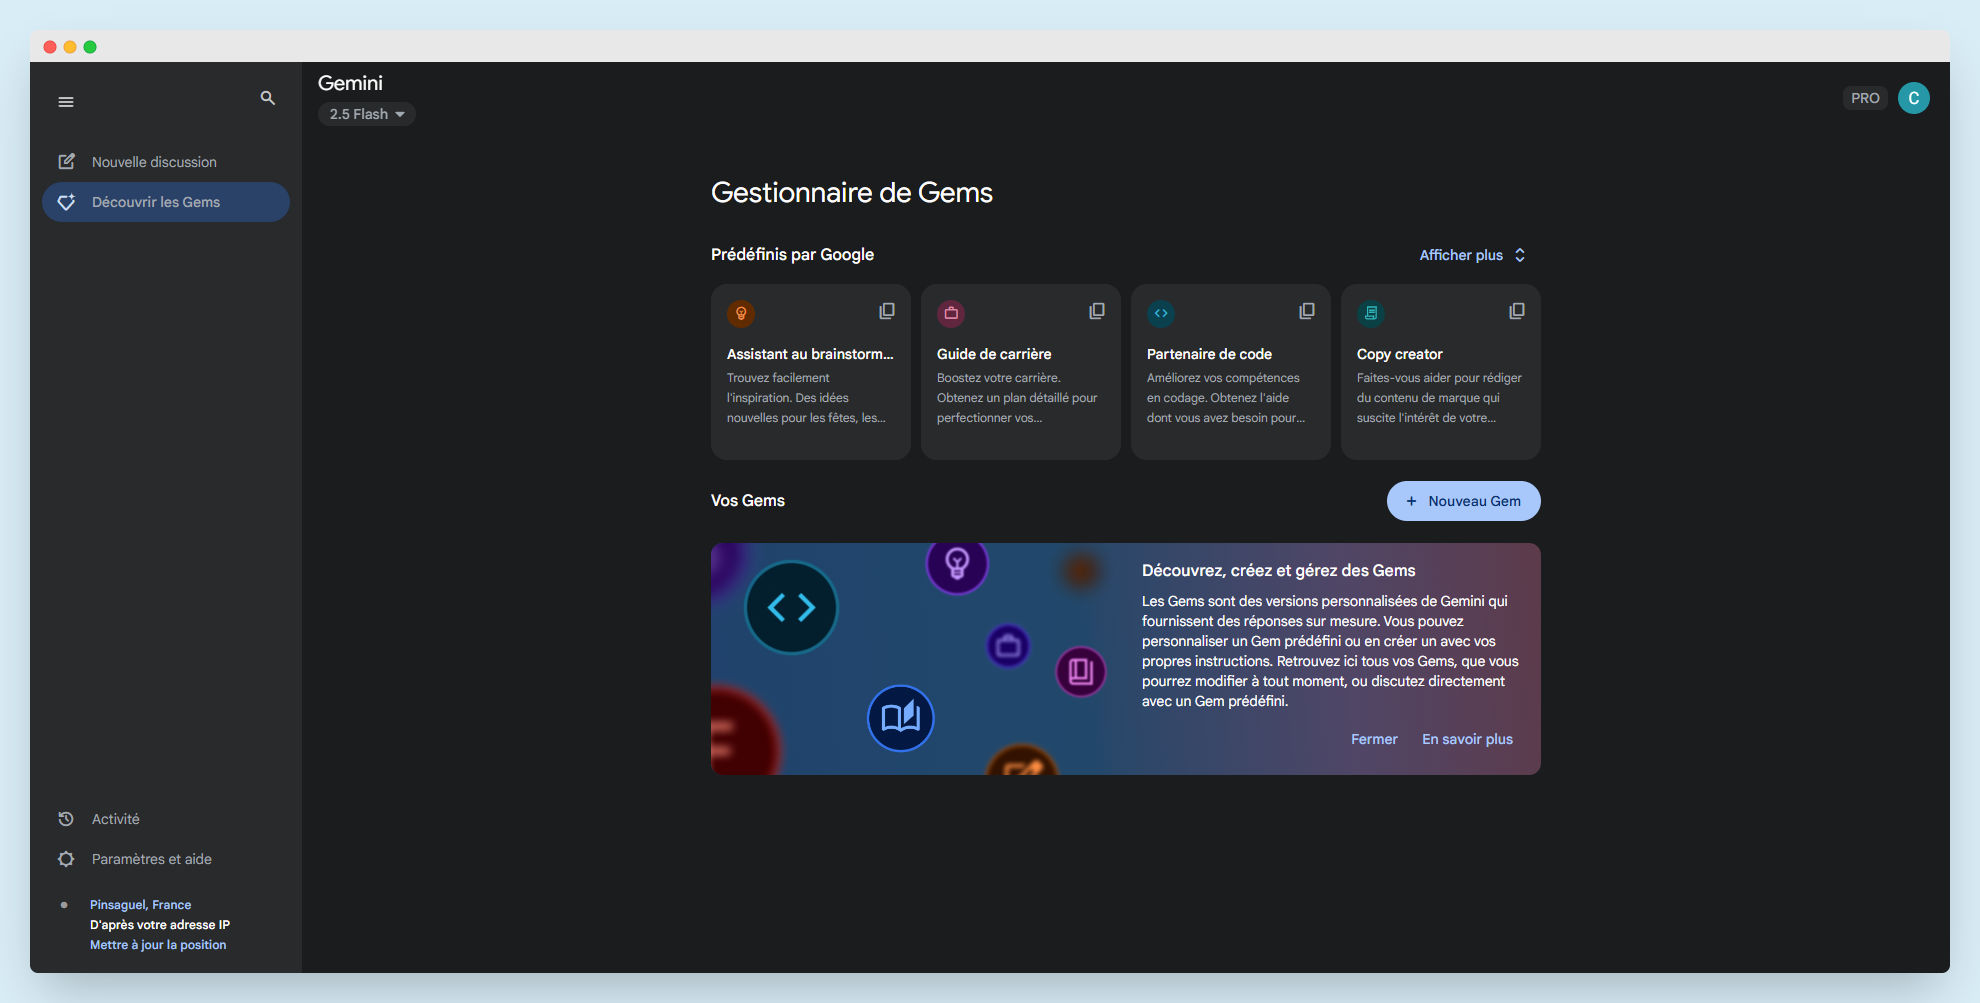The width and height of the screenshot is (1980, 1003).
Task: Click the Nouvelle discussion pencil icon
Action: pos(67,161)
